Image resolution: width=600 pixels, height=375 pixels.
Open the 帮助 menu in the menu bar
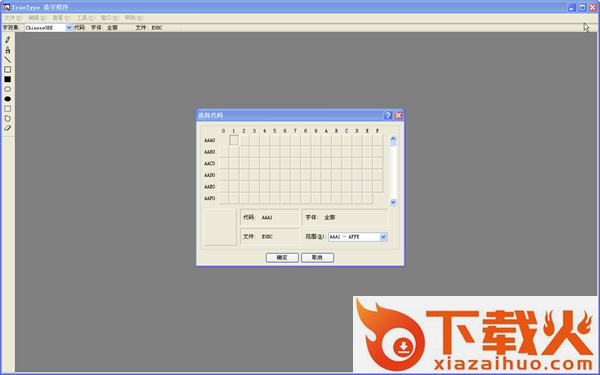point(134,18)
